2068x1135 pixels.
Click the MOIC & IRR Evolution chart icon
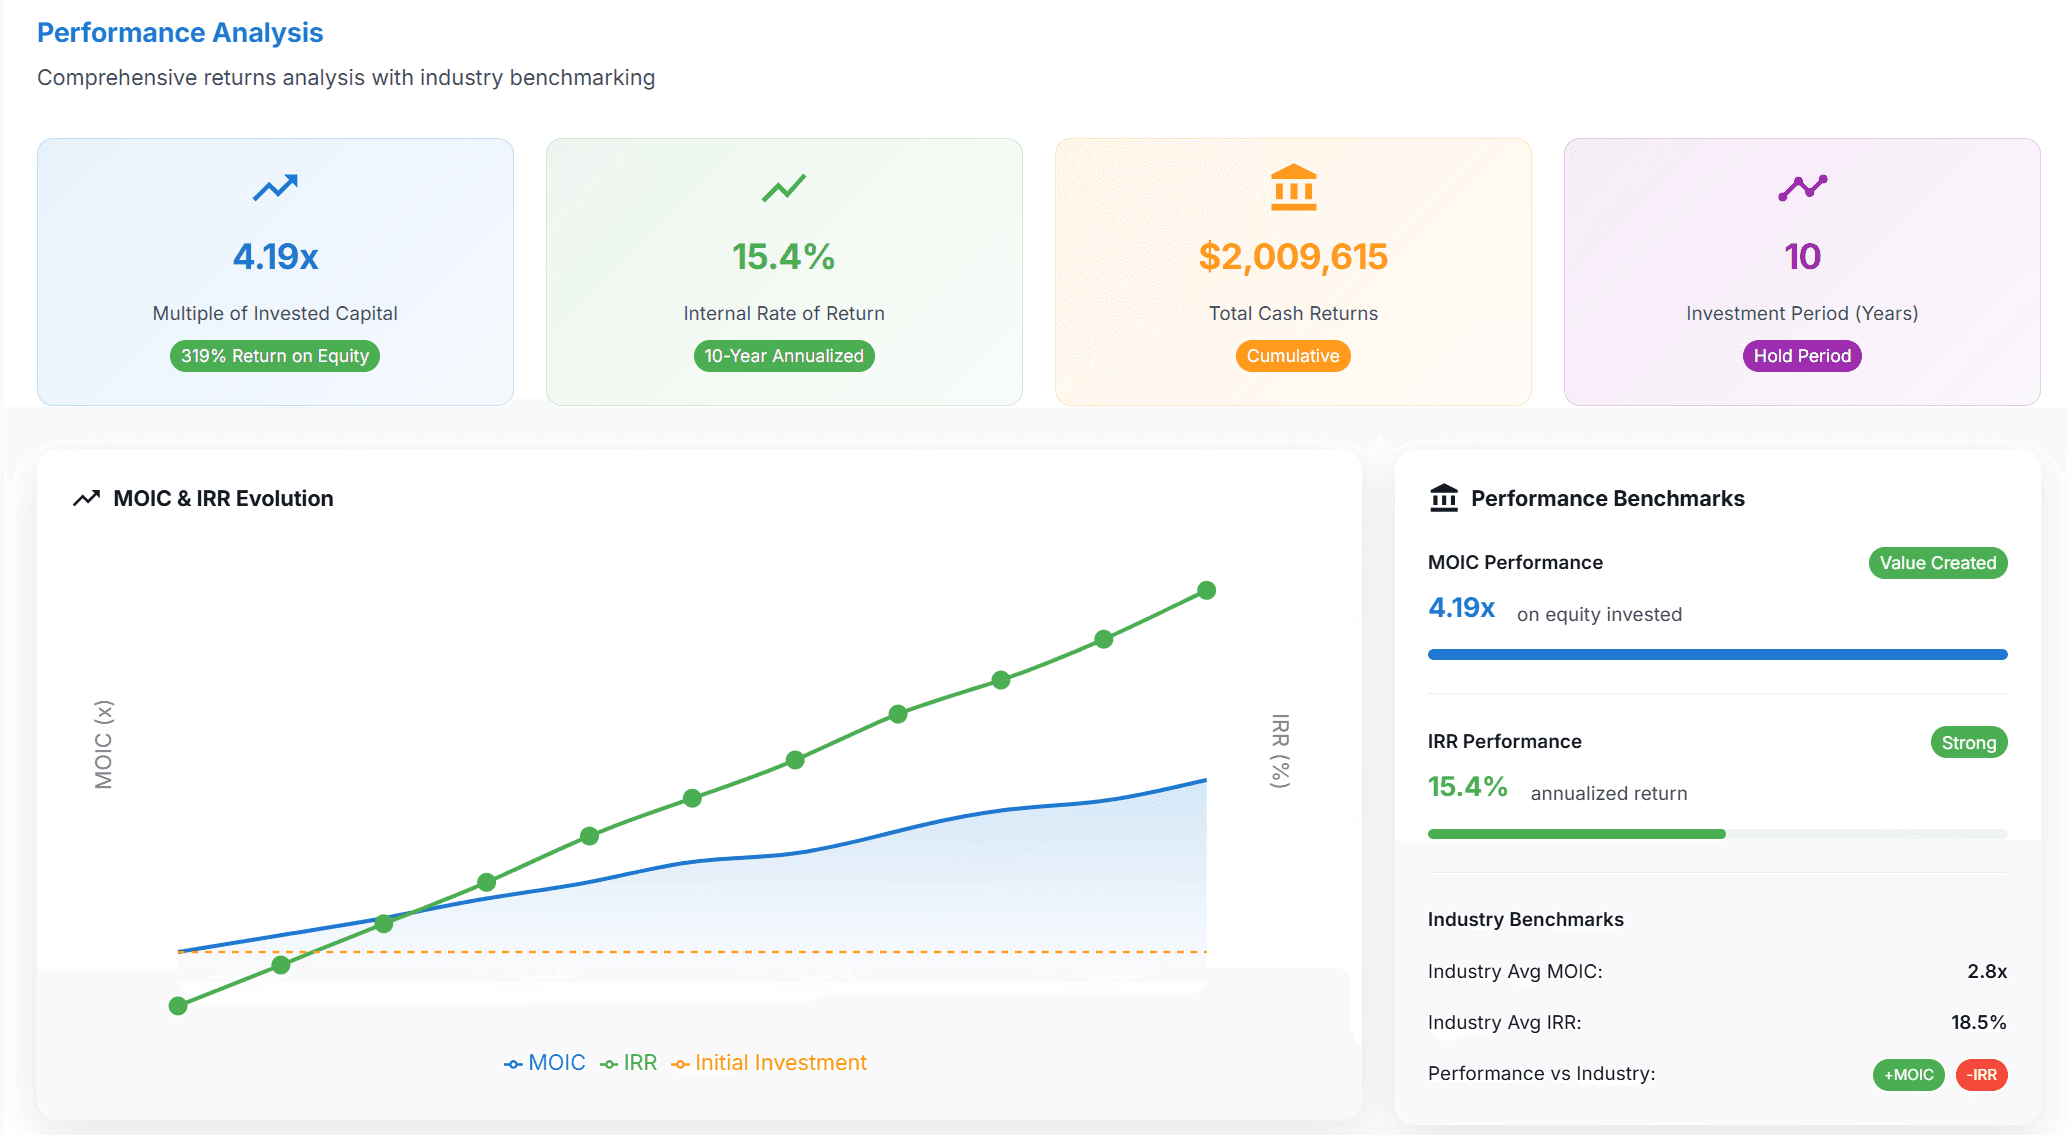click(x=86, y=497)
